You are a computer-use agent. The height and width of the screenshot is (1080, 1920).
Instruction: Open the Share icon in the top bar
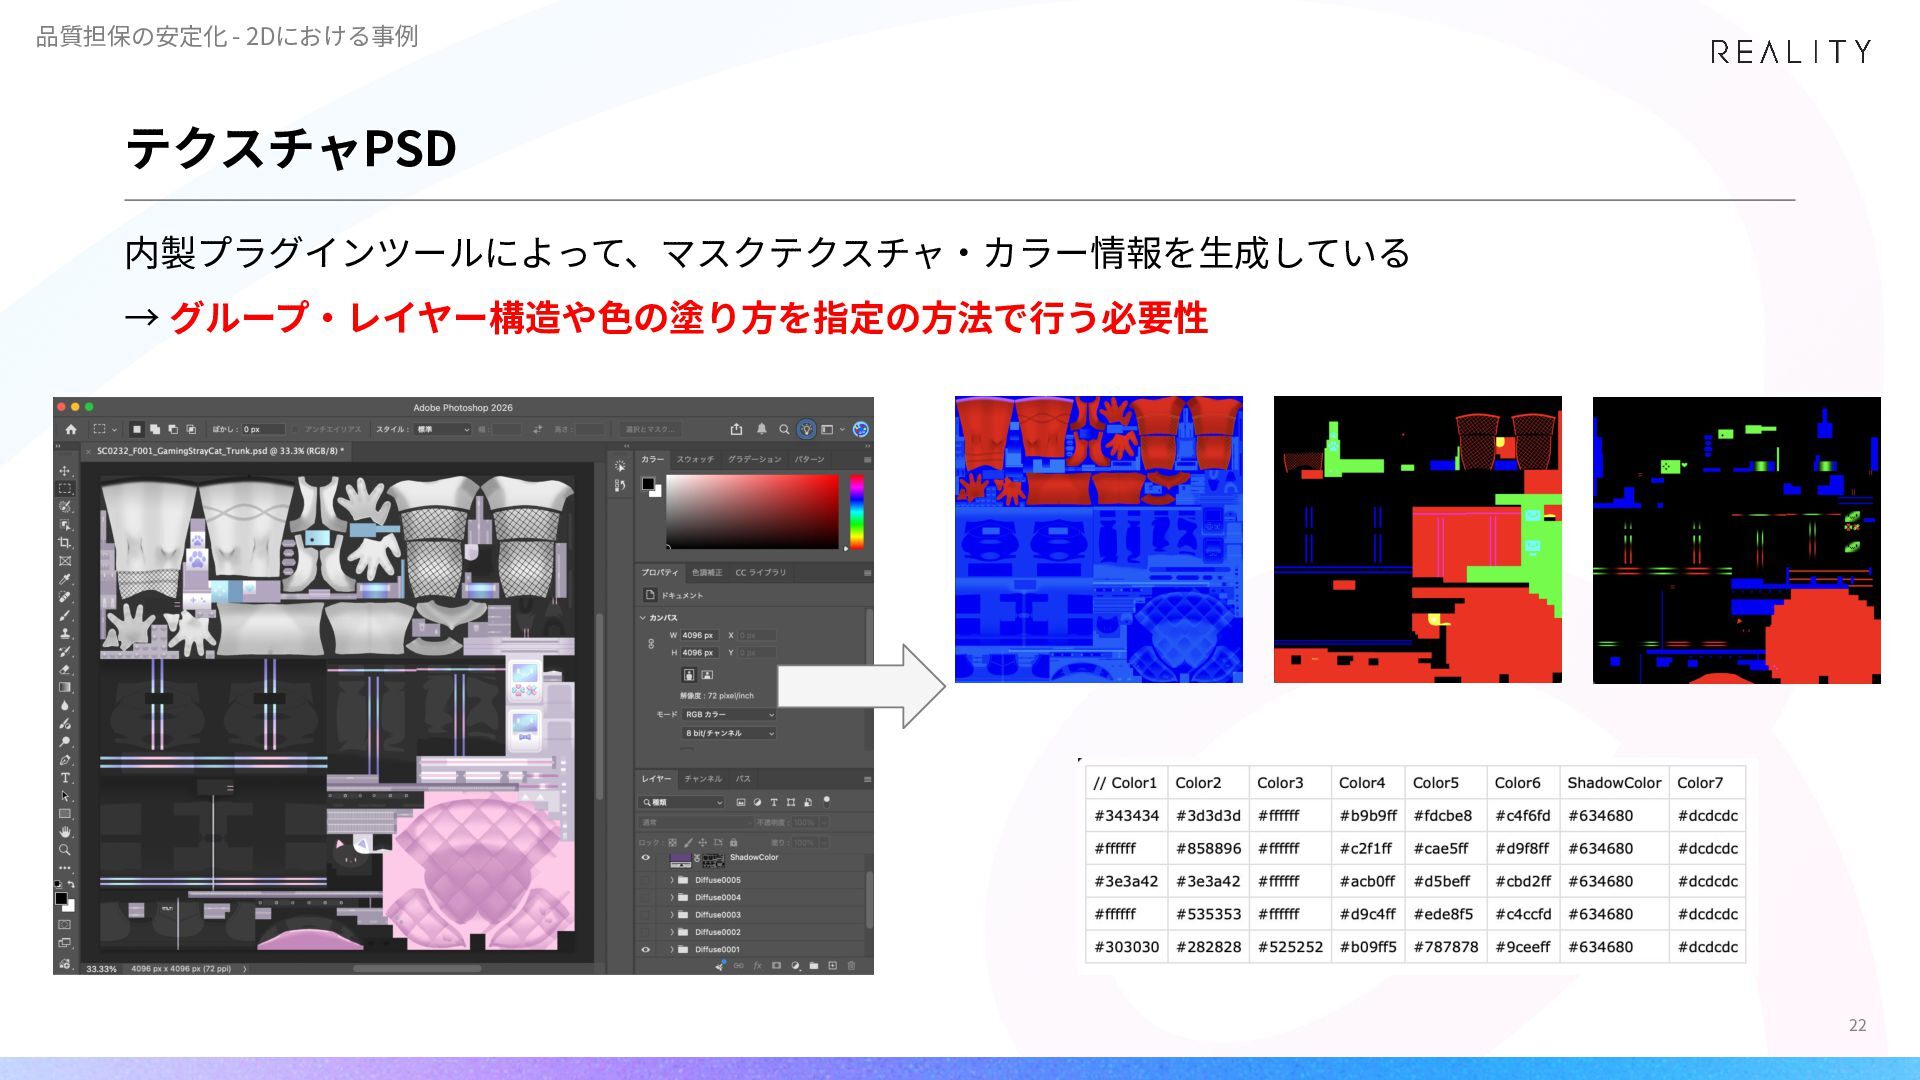737,429
